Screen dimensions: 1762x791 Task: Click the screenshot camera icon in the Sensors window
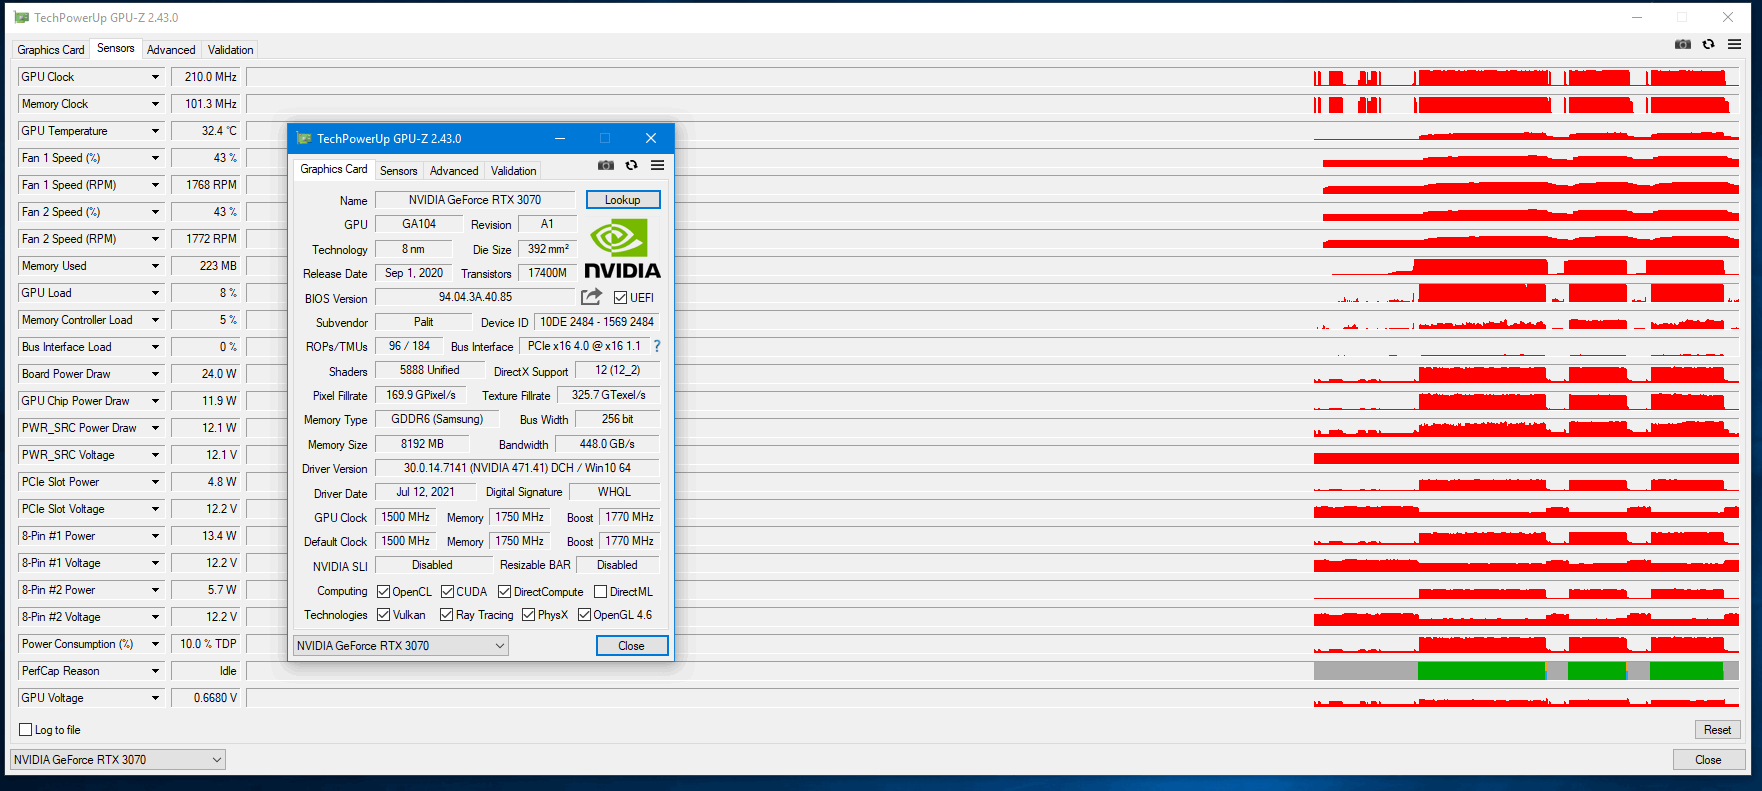(1683, 44)
